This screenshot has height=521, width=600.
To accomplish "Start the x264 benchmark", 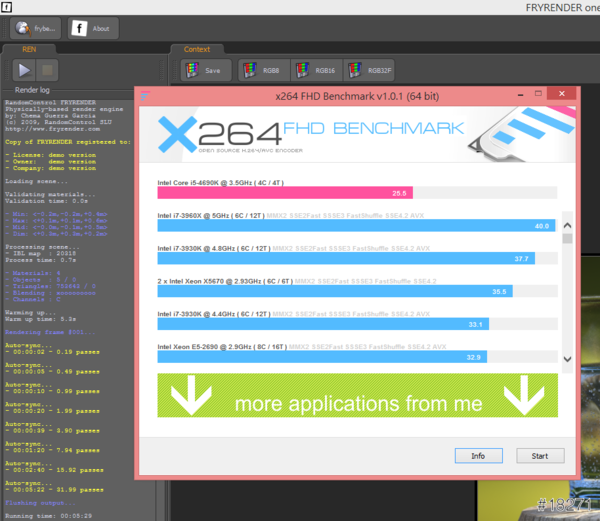I will 540,456.
